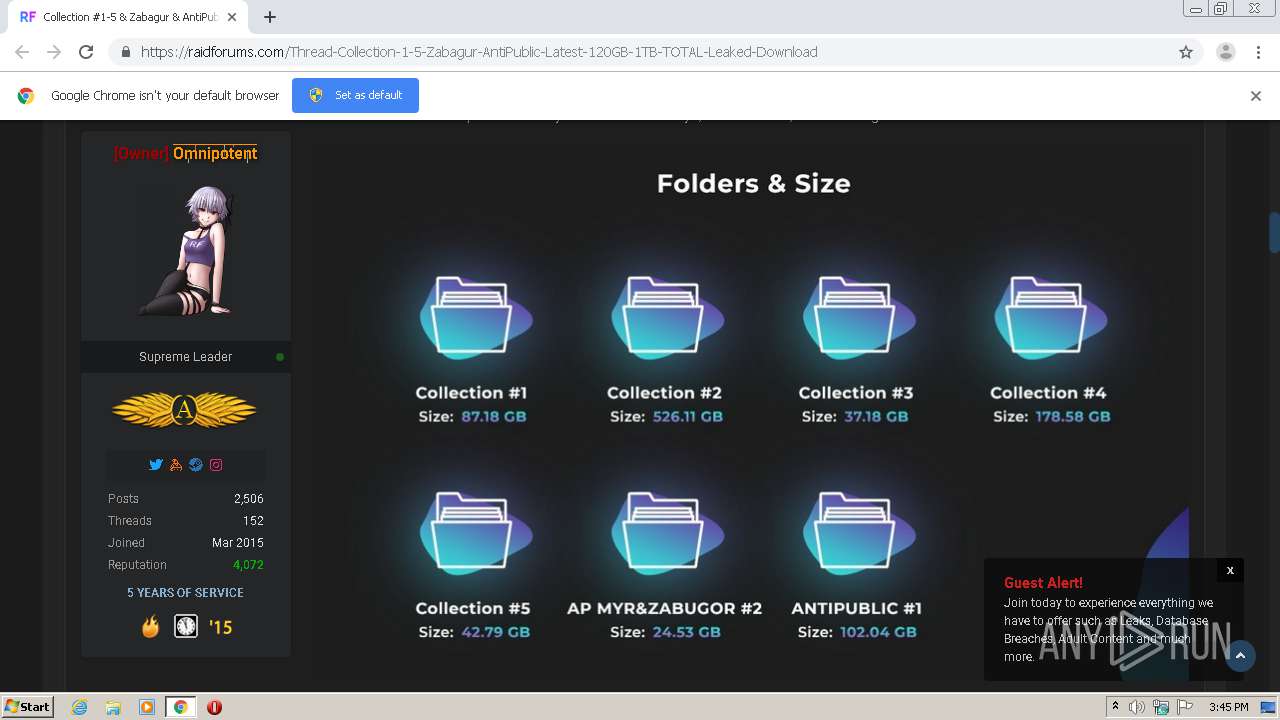View site security lock info
This screenshot has width=1280, height=720.
(125, 52)
